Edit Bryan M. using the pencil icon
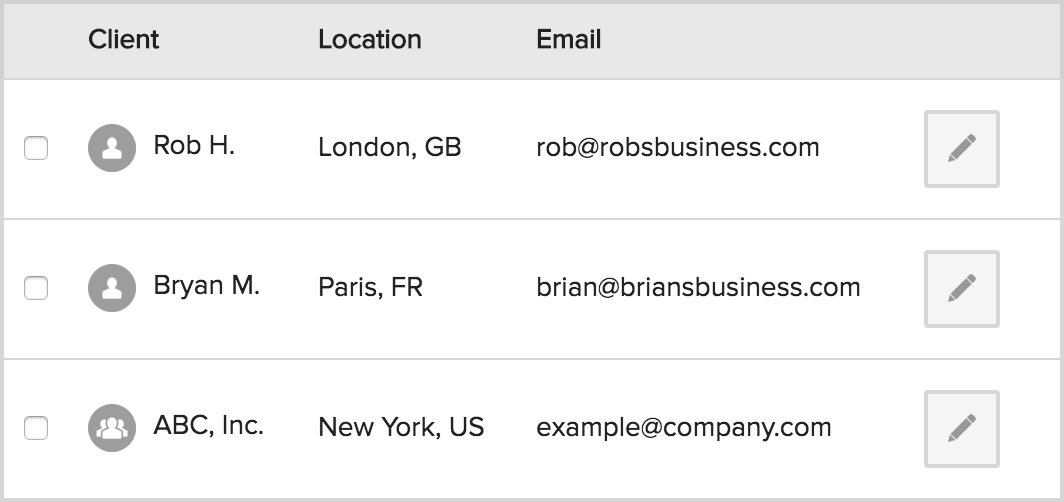 click(962, 288)
